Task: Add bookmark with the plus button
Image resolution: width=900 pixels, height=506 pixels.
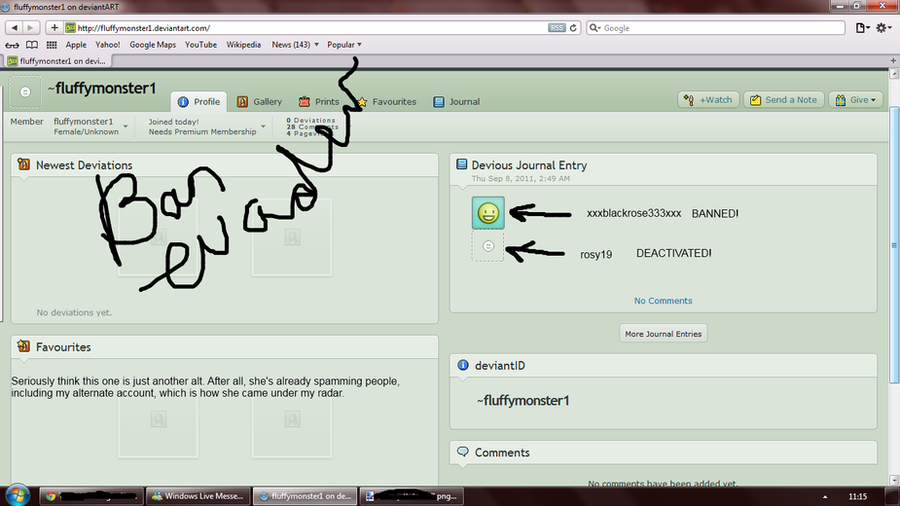Action: (x=54, y=28)
